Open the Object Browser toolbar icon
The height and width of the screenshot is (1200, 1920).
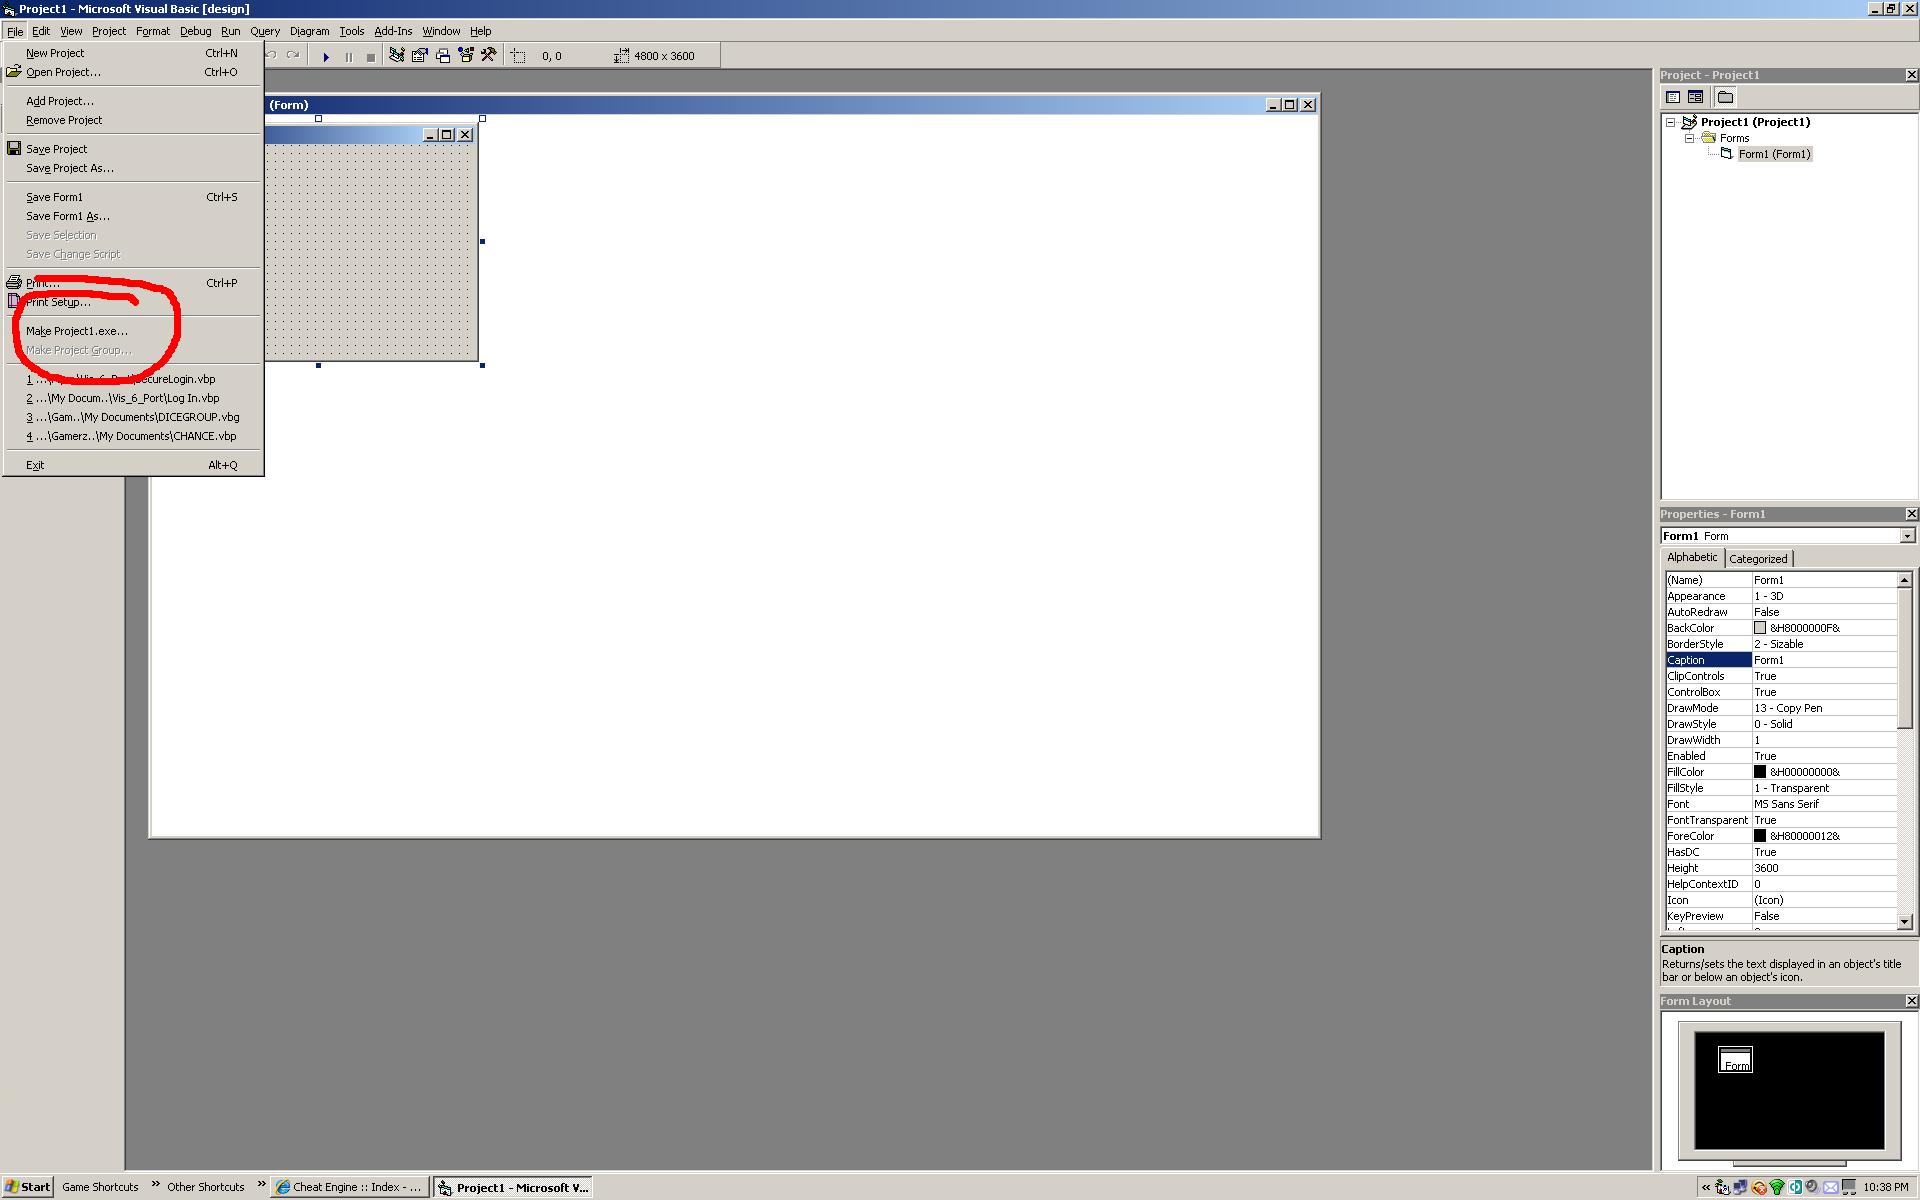(466, 56)
